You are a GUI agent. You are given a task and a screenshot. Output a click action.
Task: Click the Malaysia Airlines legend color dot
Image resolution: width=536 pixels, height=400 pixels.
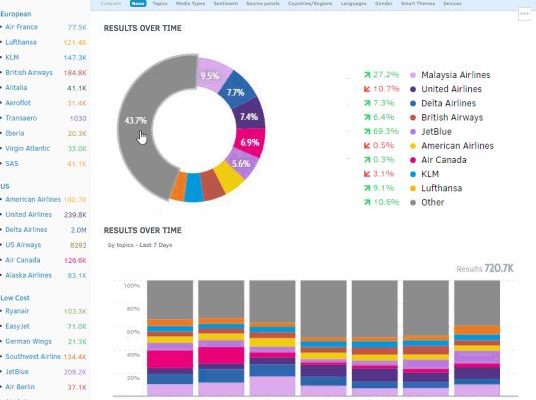(413, 75)
